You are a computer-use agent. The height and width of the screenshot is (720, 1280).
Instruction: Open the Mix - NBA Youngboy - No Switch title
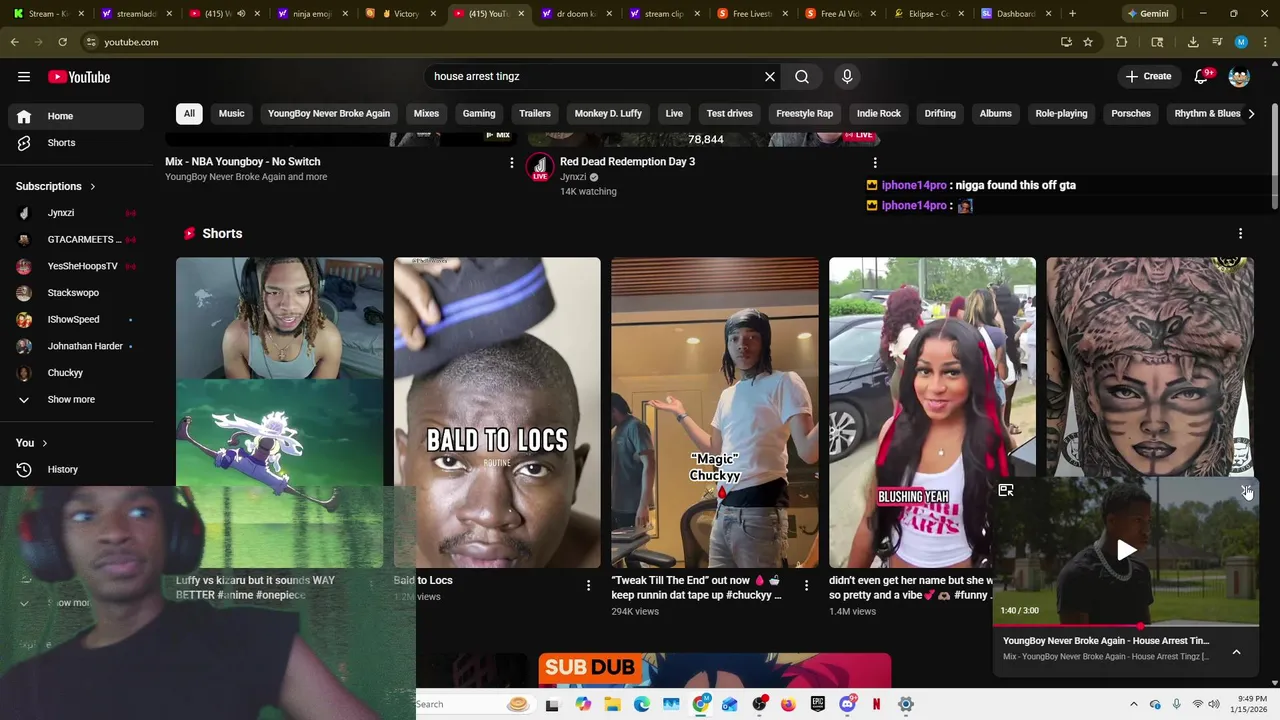[243, 162]
